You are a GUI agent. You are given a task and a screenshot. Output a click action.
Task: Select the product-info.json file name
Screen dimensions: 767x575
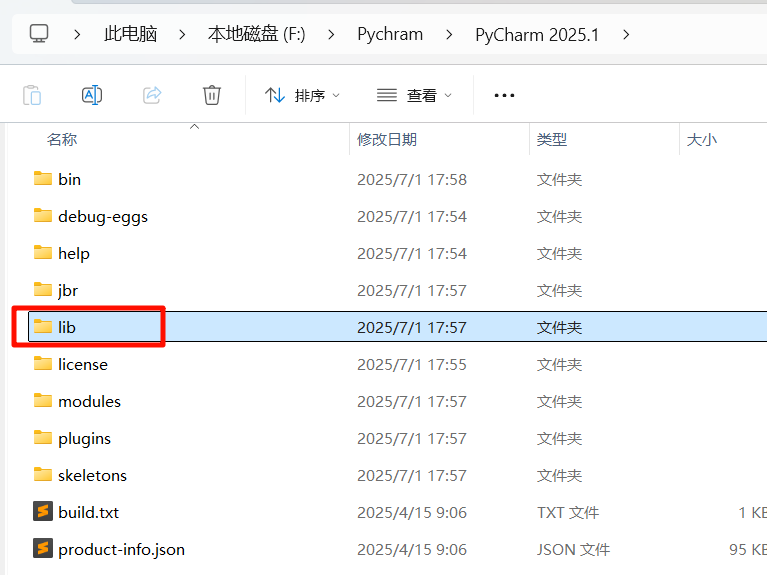pyautogui.click(x=121, y=550)
